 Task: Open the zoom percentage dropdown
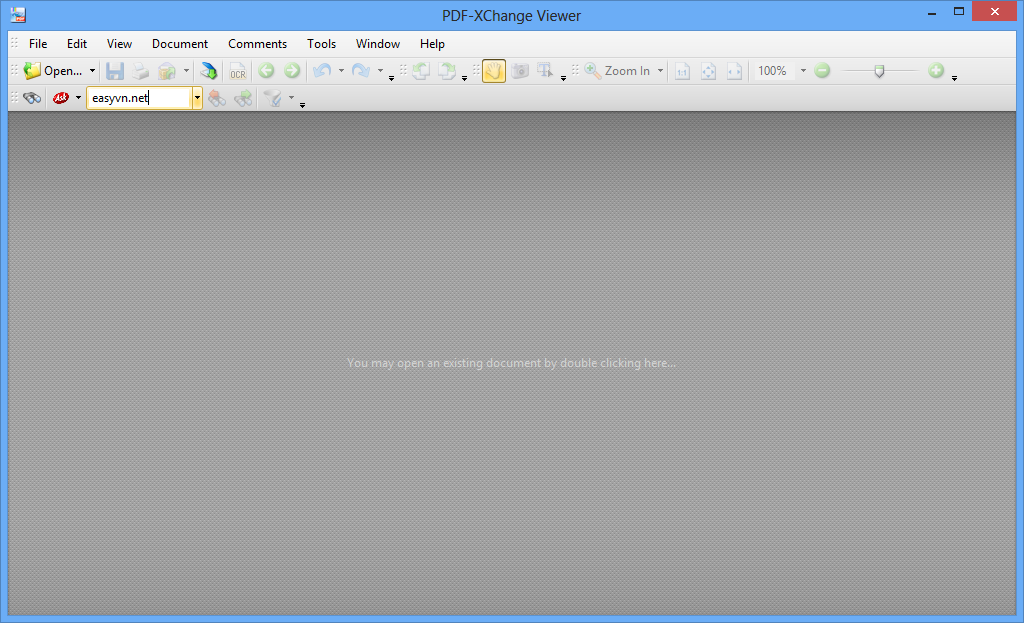tap(803, 70)
